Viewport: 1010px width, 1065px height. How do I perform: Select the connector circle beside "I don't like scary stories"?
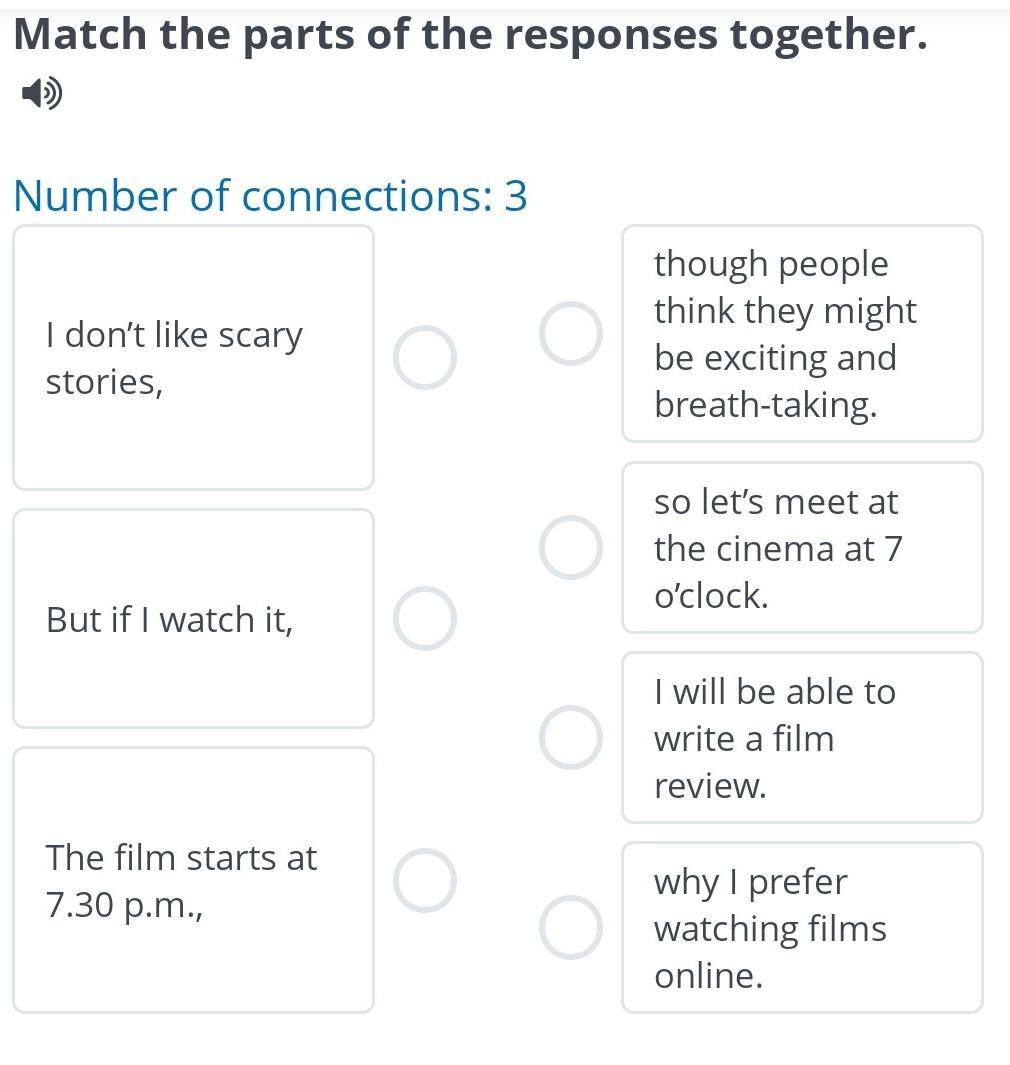point(425,357)
